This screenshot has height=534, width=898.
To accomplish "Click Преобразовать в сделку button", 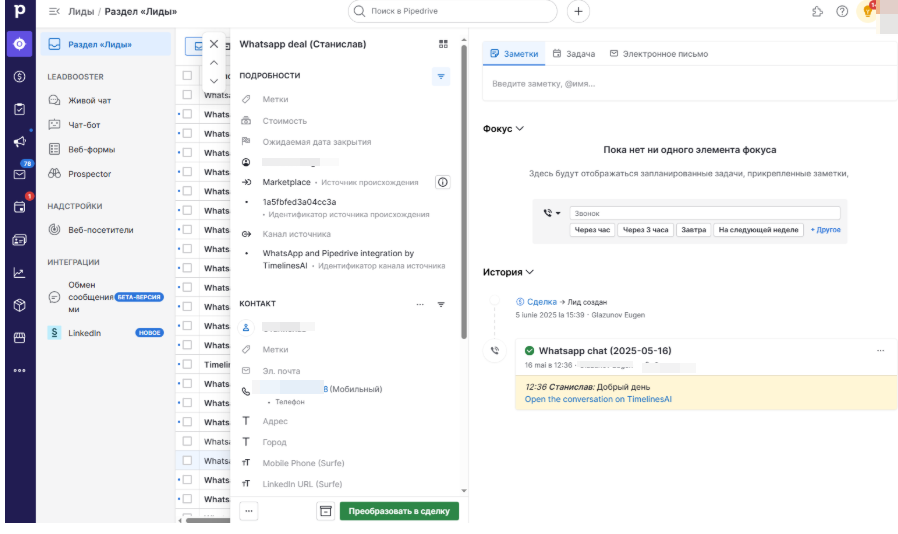I will coord(399,511).
